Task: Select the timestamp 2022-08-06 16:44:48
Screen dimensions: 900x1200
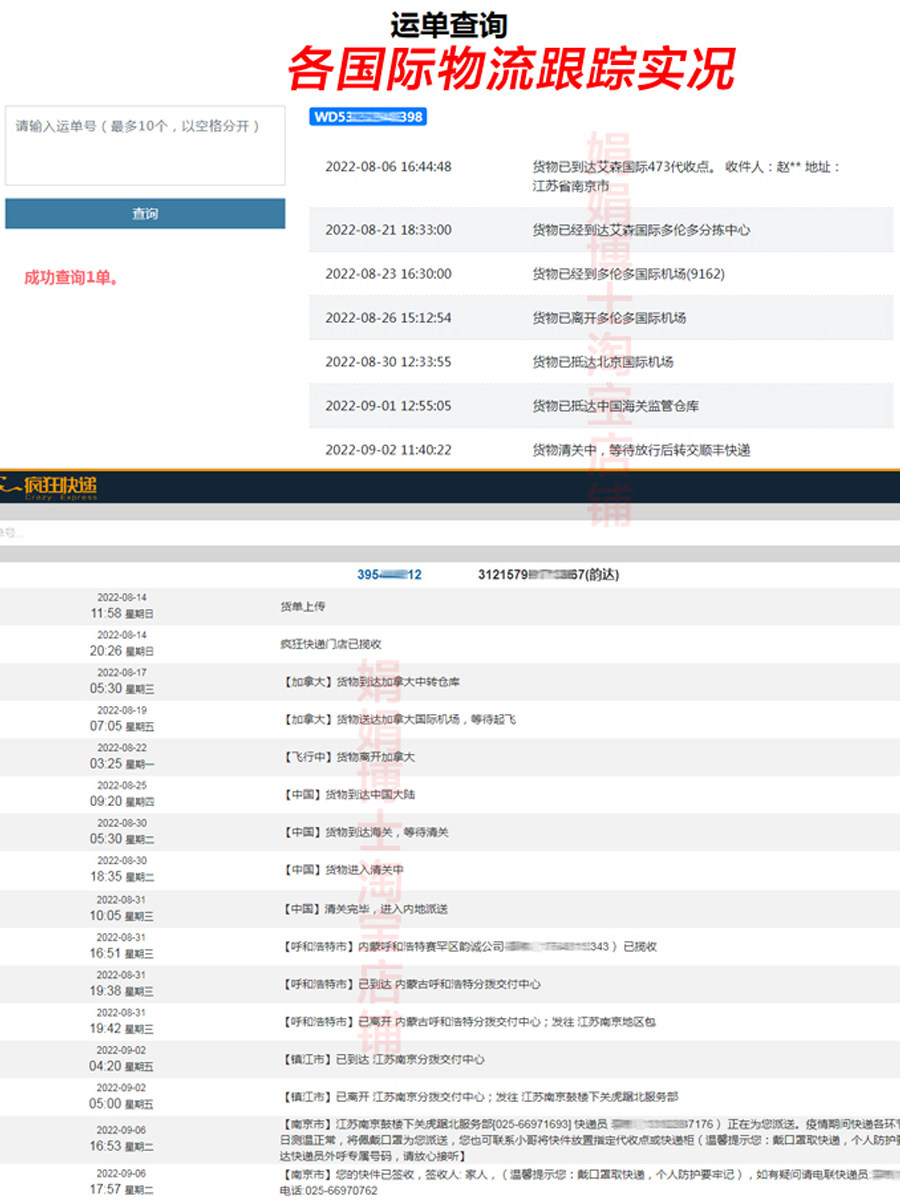Action: tap(388, 167)
